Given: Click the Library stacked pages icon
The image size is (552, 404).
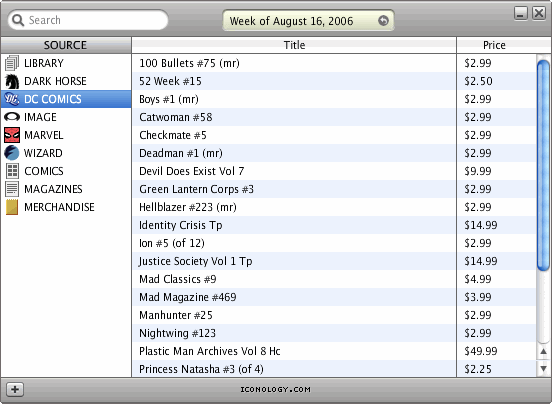Looking at the screenshot, I should [x=12, y=63].
